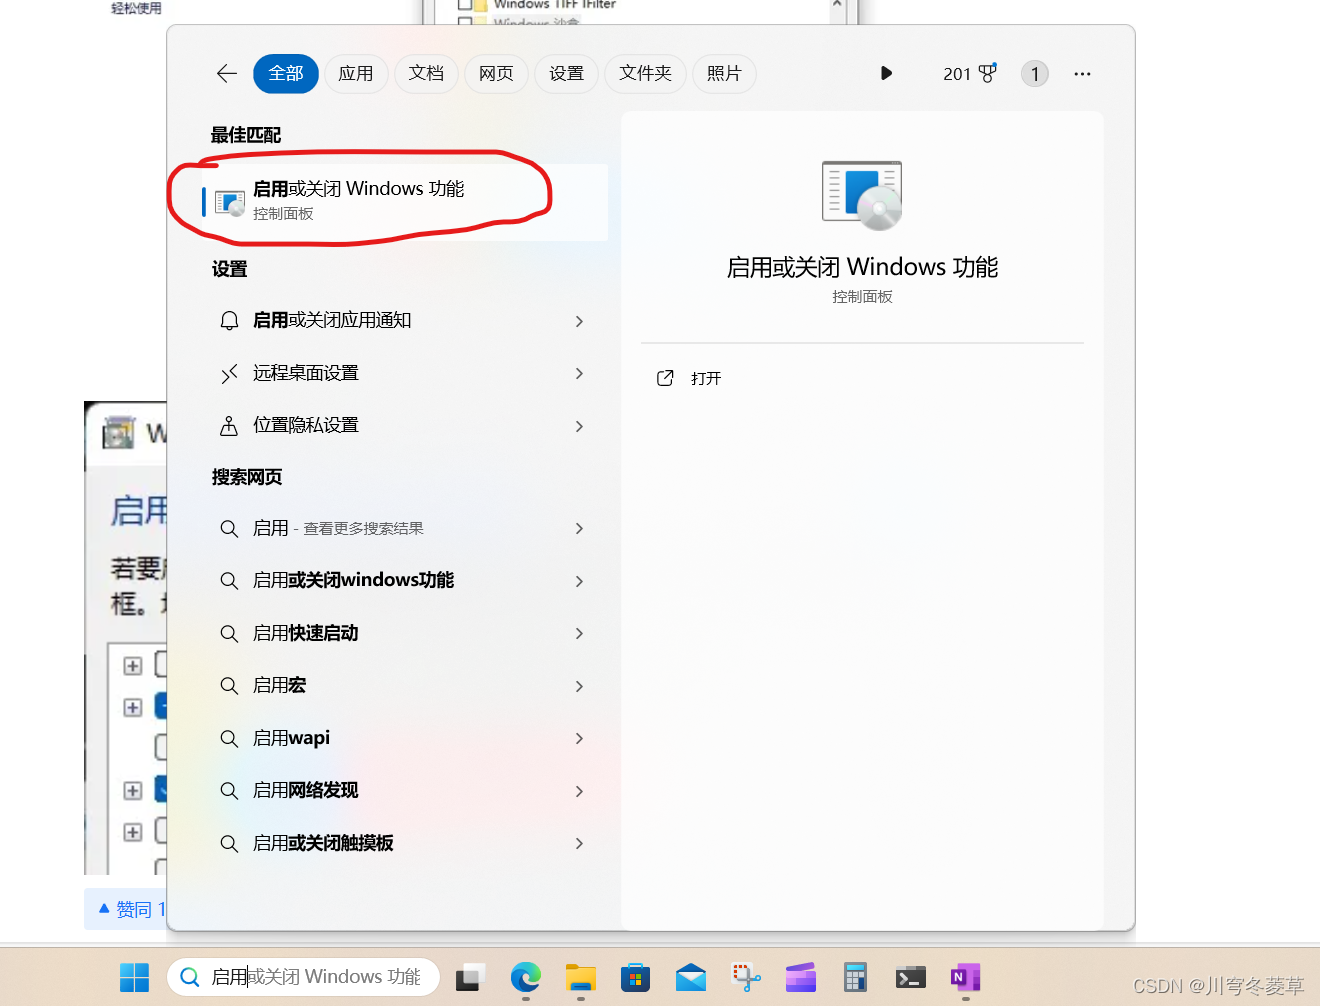Switch to the 照片 filter tab
This screenshot has height=1006, width=1320.
pyautogui.click(x=724, y=74)
